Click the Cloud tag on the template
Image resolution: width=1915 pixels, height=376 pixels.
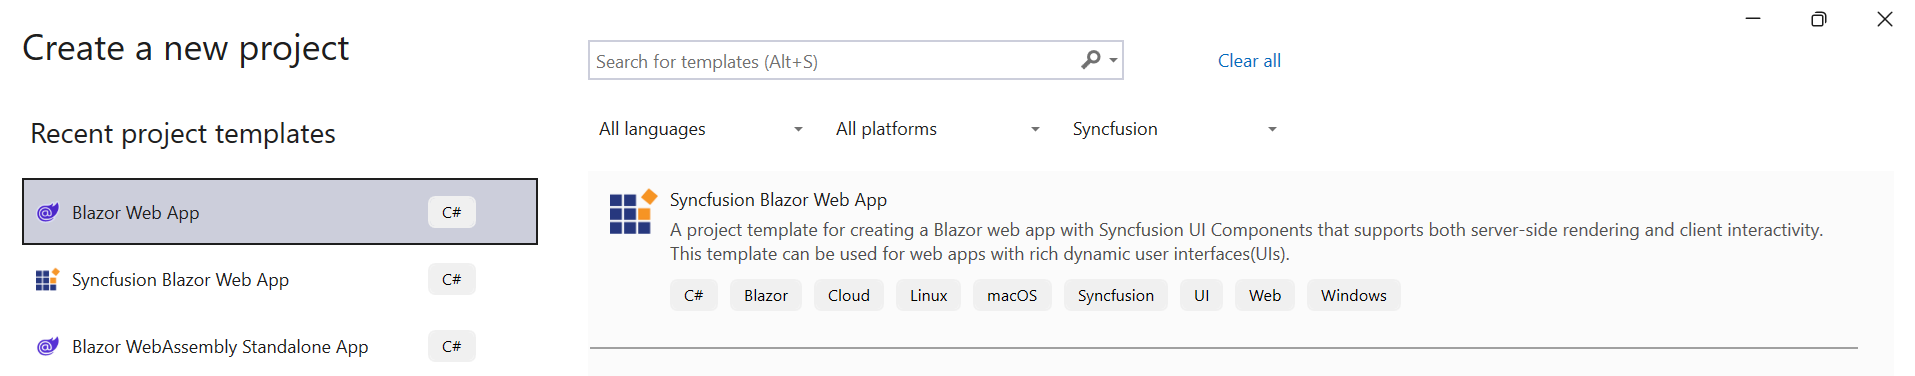[x=849, y=295]
